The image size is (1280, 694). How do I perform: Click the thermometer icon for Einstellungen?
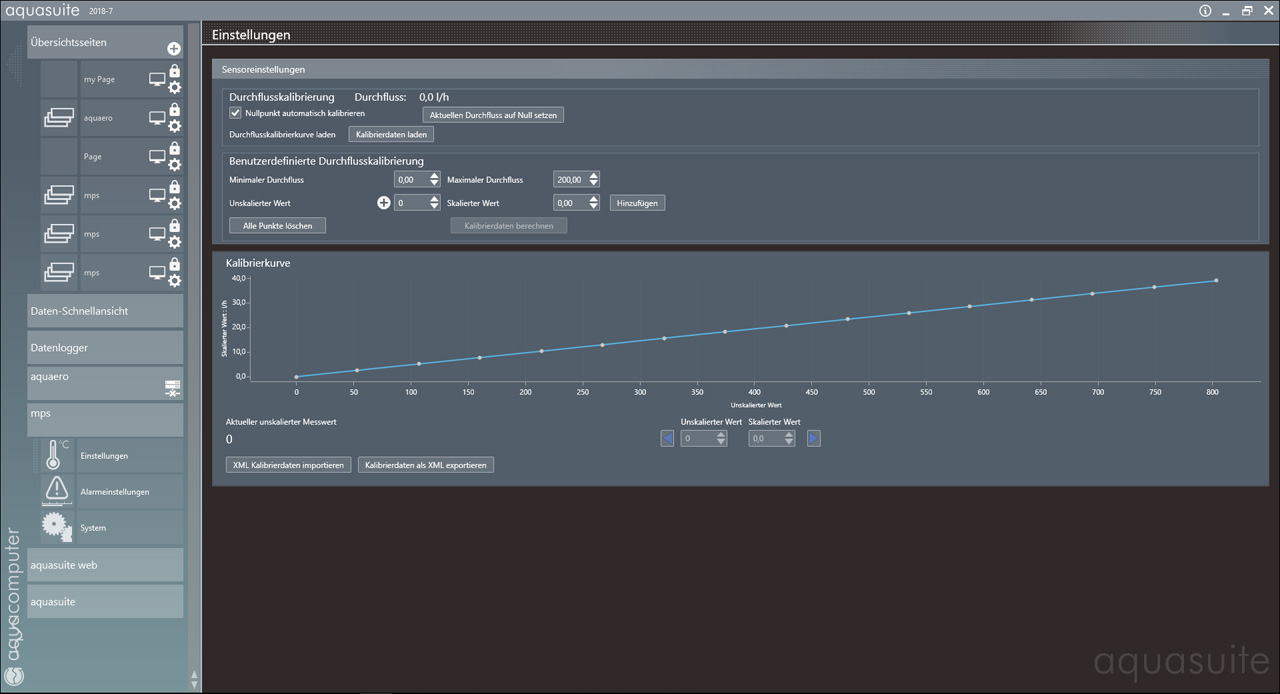coord(57,455)
